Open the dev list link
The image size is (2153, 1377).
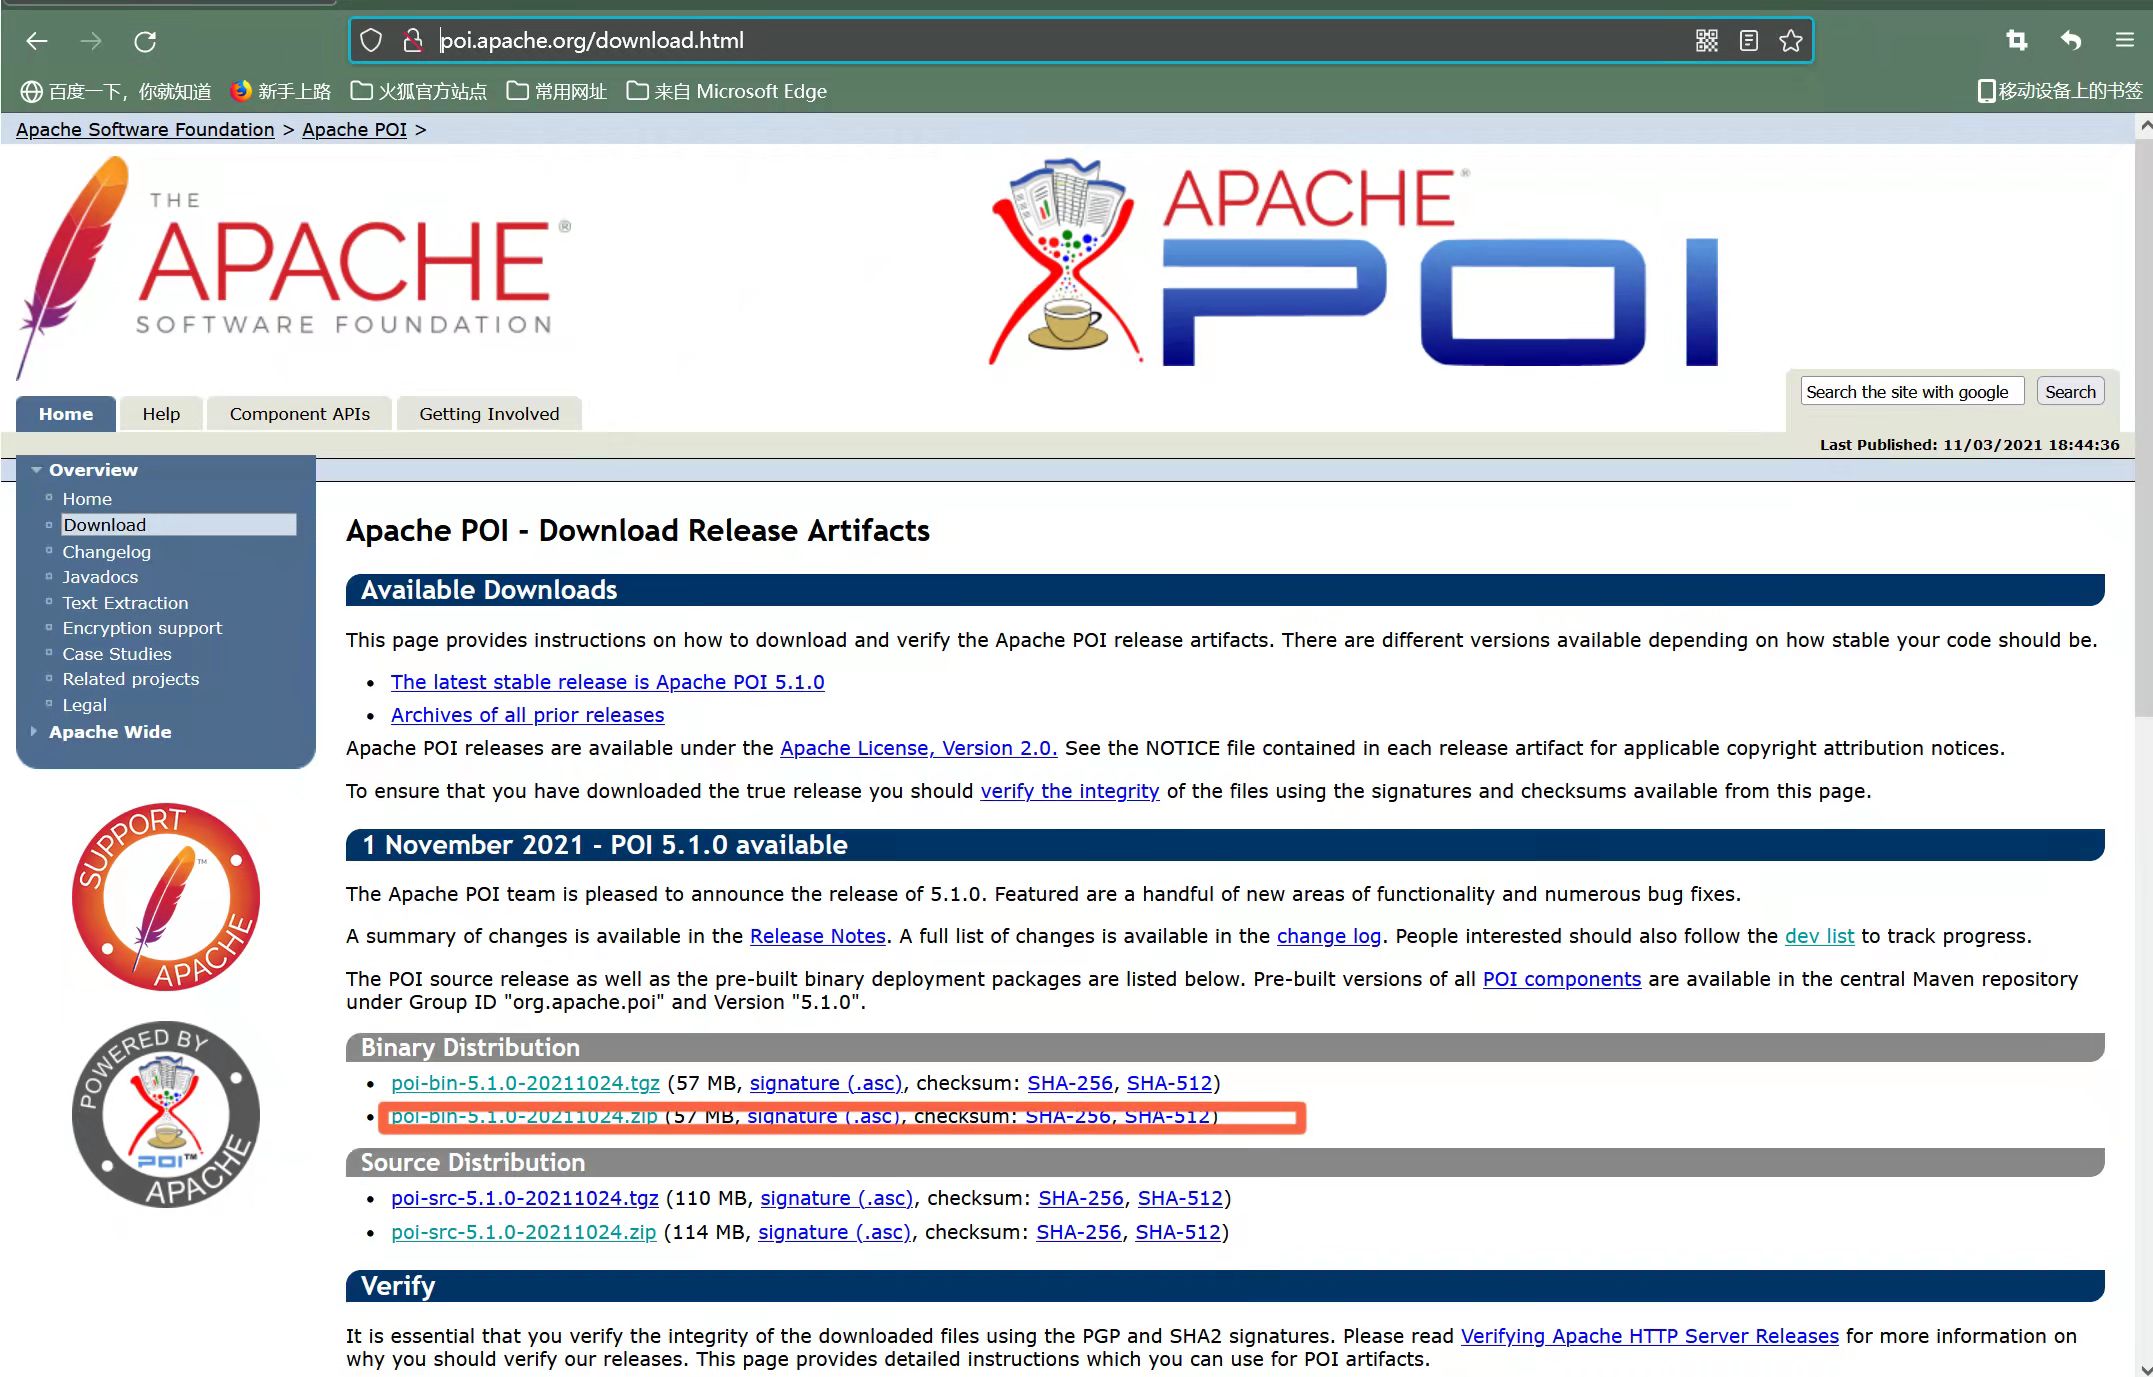[x=1819, y=936]
